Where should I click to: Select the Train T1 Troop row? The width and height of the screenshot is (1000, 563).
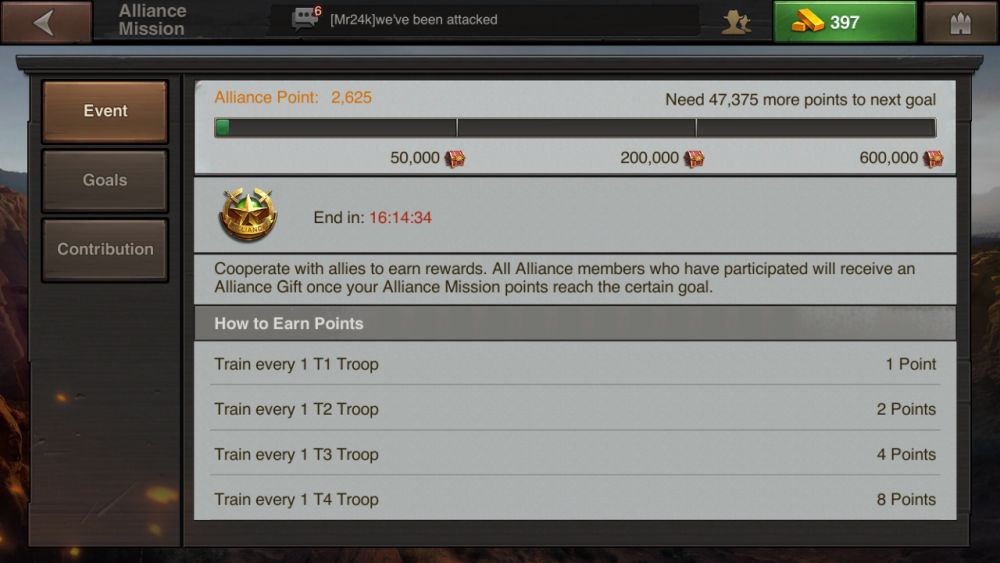click(x=575, y=364)
